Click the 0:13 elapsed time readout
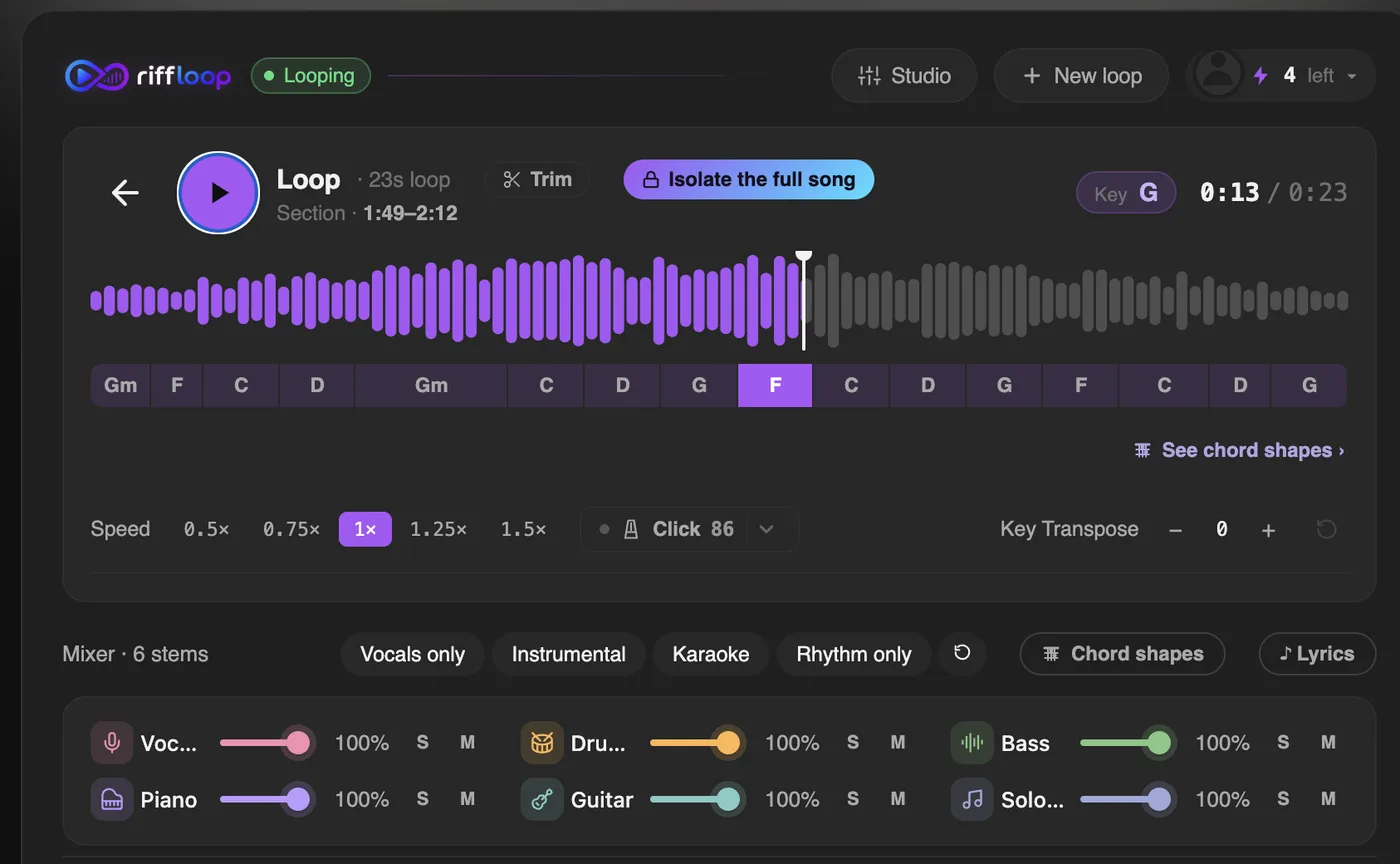 1229,192
